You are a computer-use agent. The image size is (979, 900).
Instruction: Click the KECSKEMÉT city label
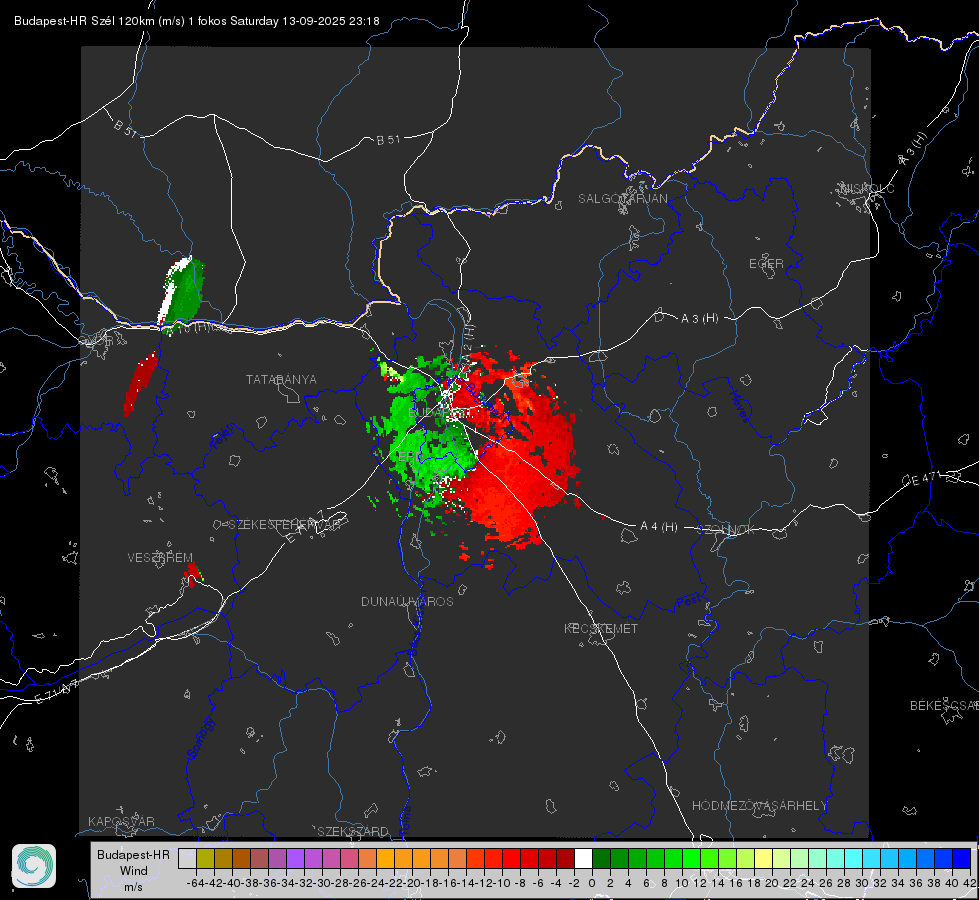tap(601, 629)
